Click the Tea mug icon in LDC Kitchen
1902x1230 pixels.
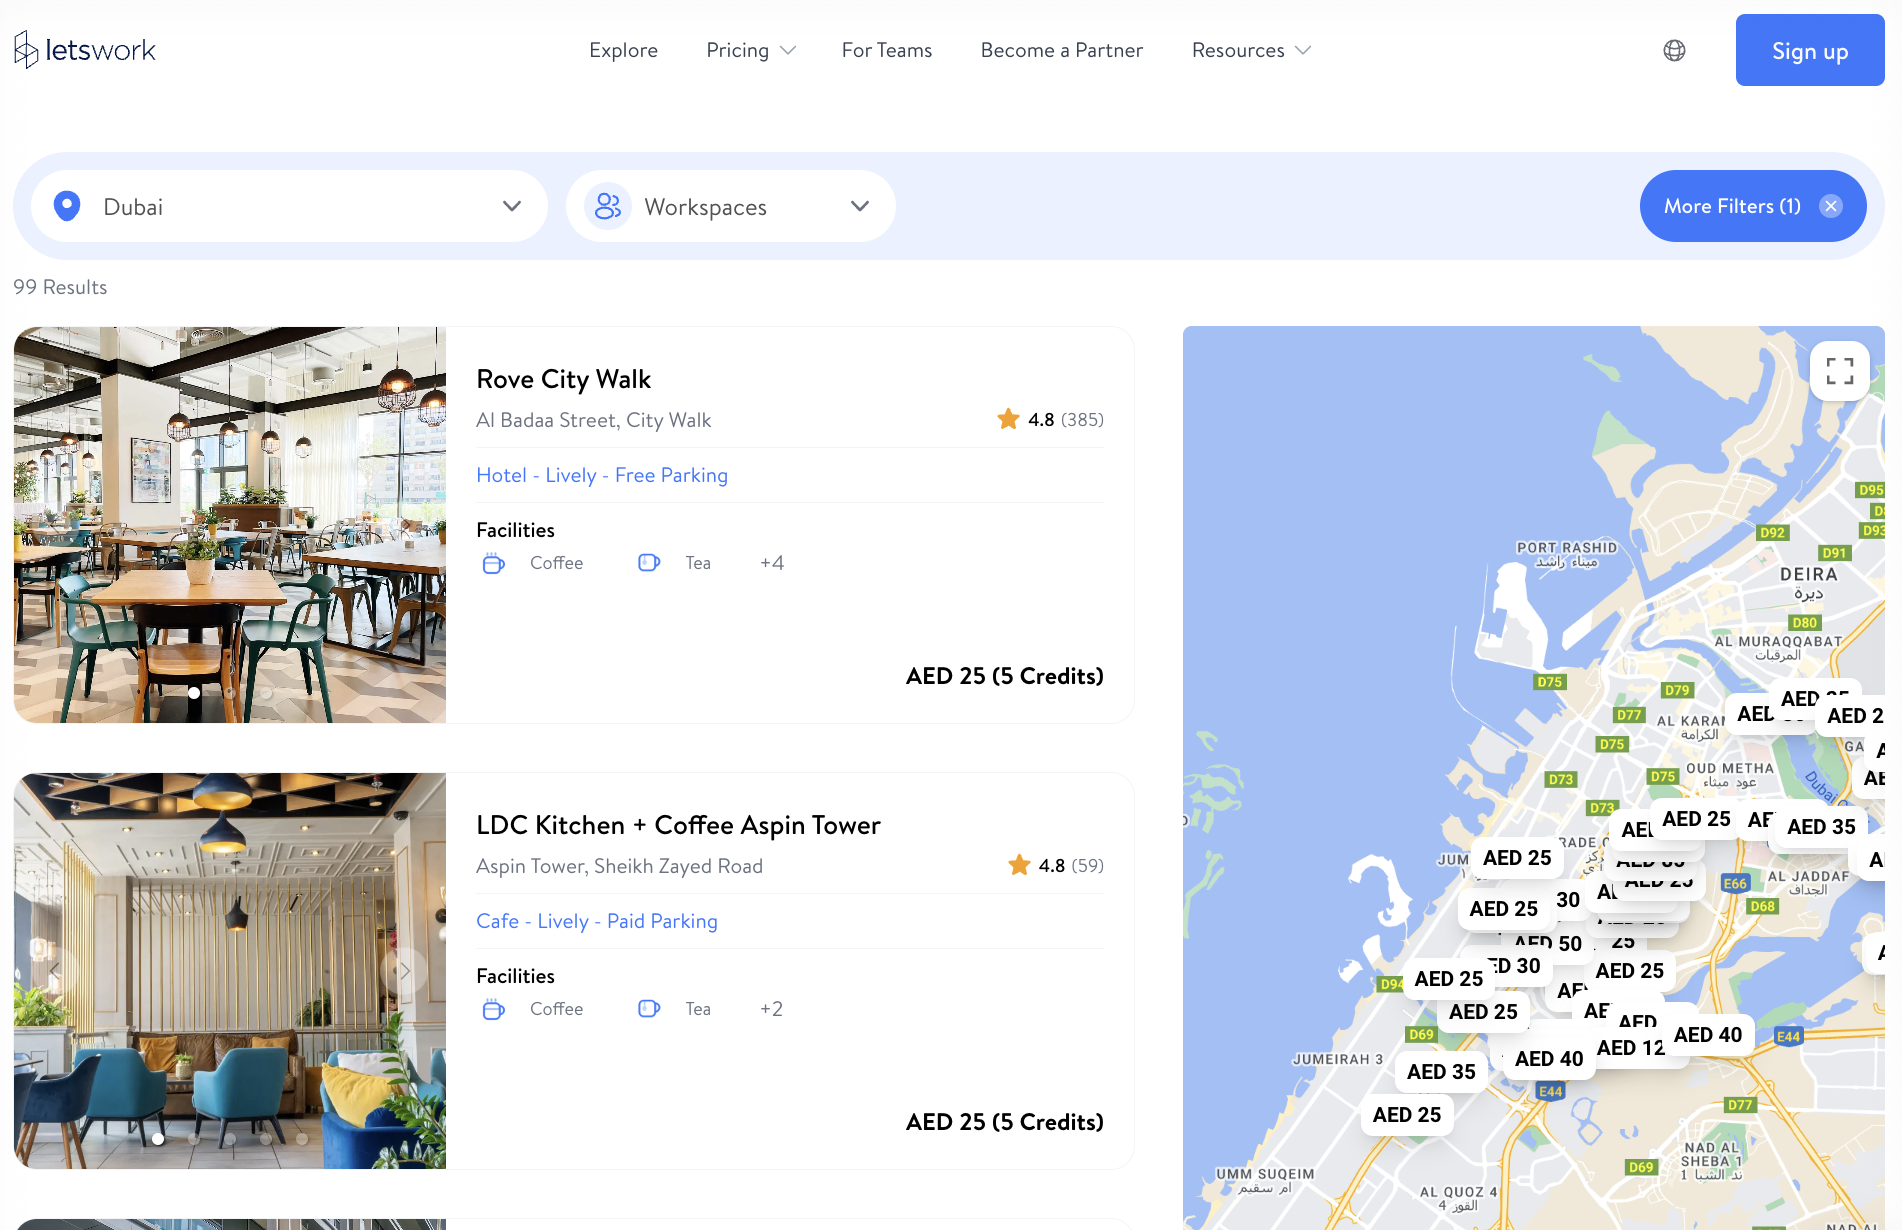point(649,1009)
